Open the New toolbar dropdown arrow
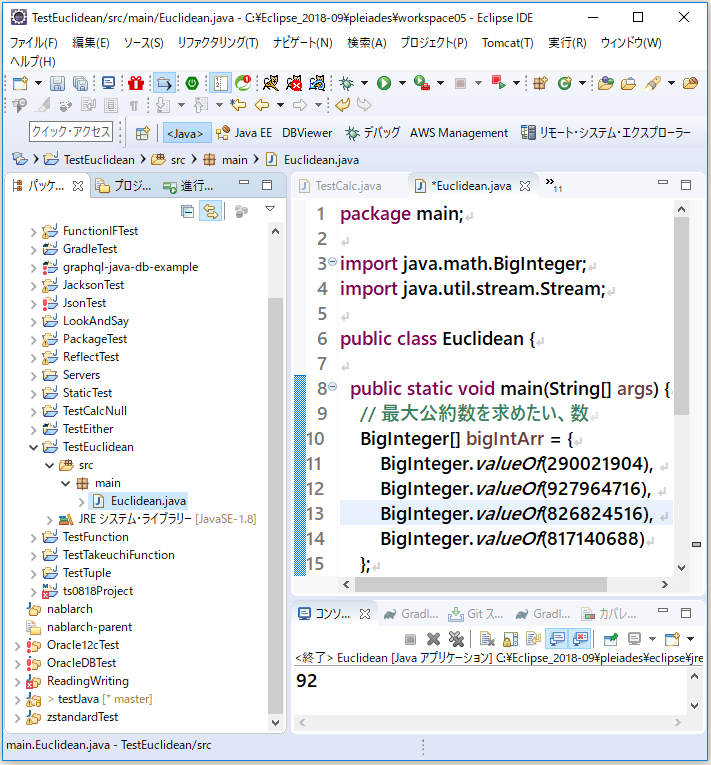Image resolution: width=711 pixels, height=765 pixels. [x=38, y=83]
